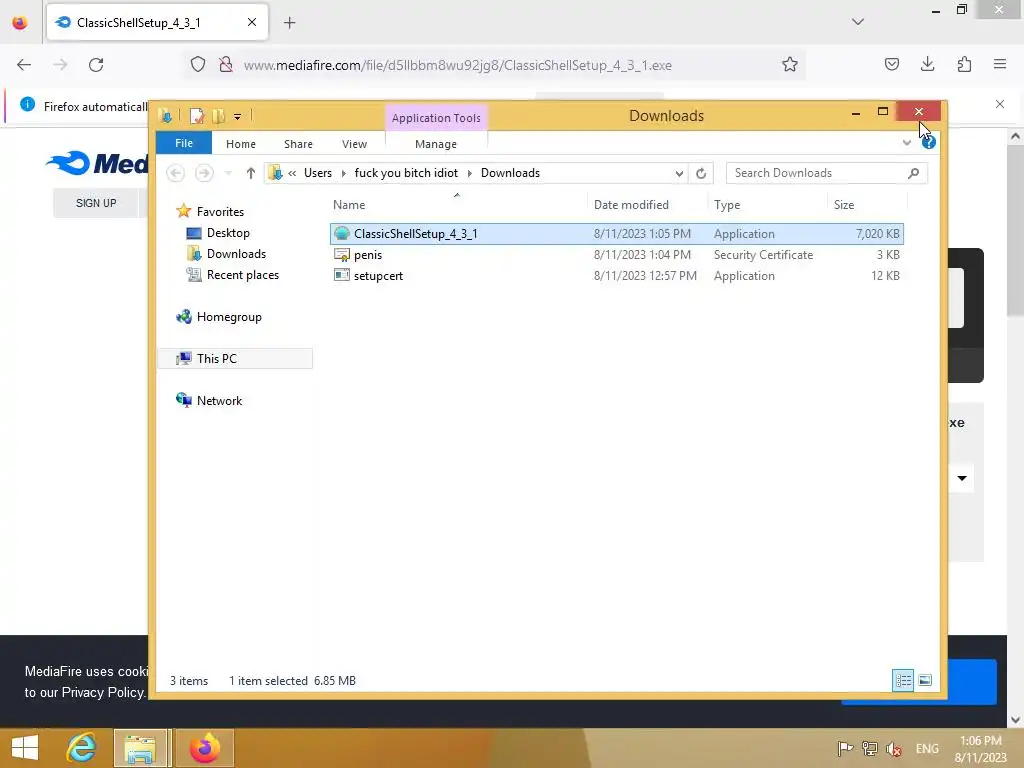Click File Explorer taskbar icon
The image size is (1024, 768).
140,748
